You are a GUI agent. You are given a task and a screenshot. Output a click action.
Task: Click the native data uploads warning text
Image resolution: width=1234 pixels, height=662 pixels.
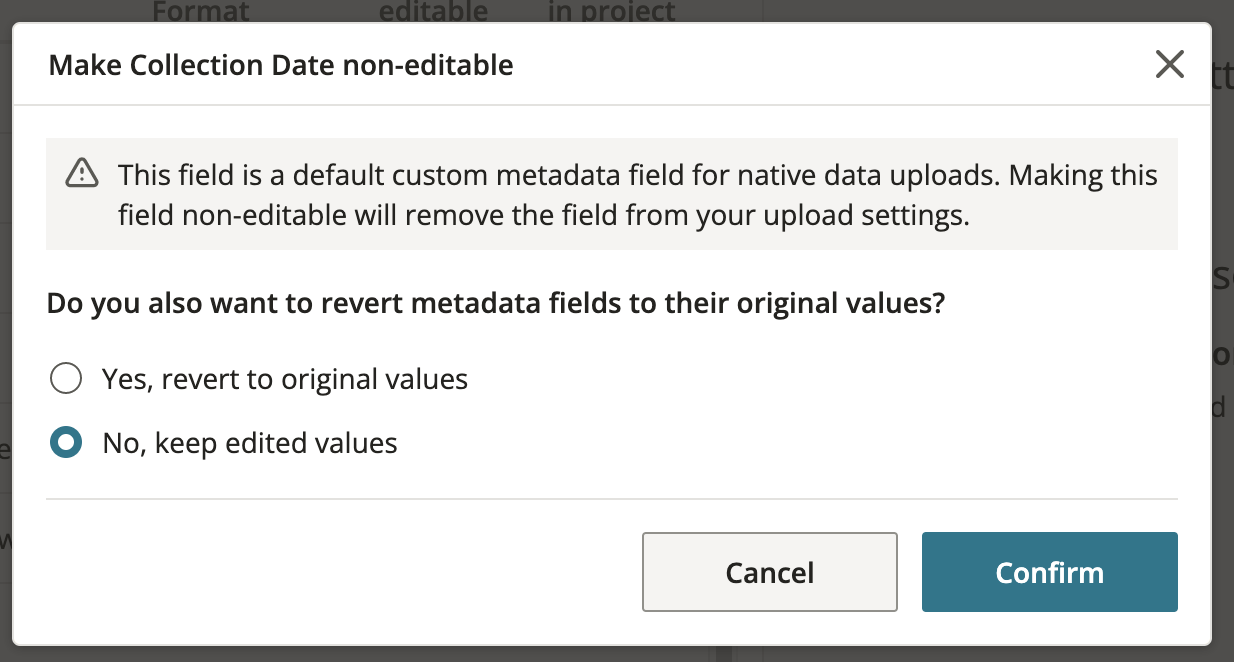[x=638, y=195]
